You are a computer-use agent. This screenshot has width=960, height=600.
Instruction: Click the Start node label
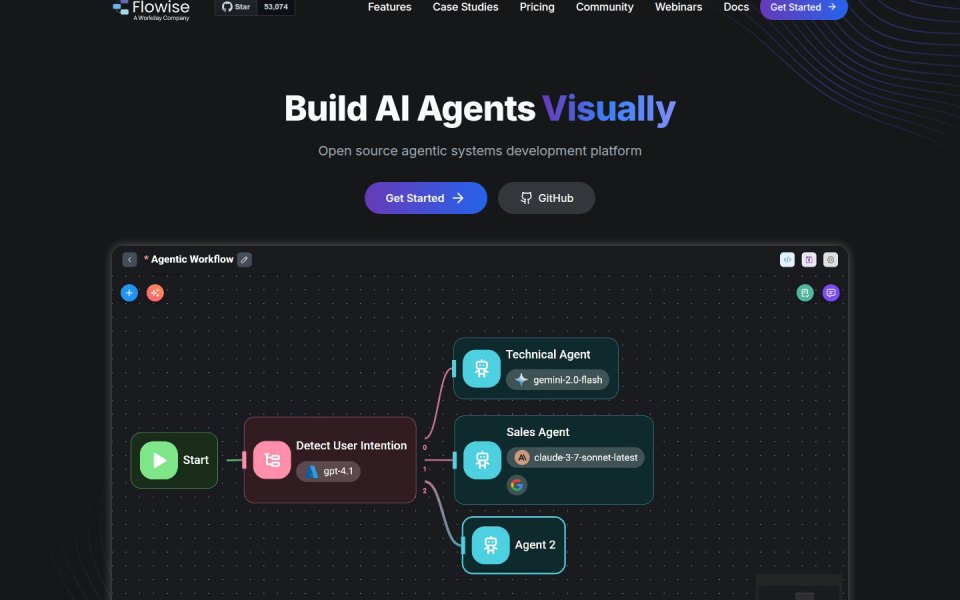click(196, 460)
